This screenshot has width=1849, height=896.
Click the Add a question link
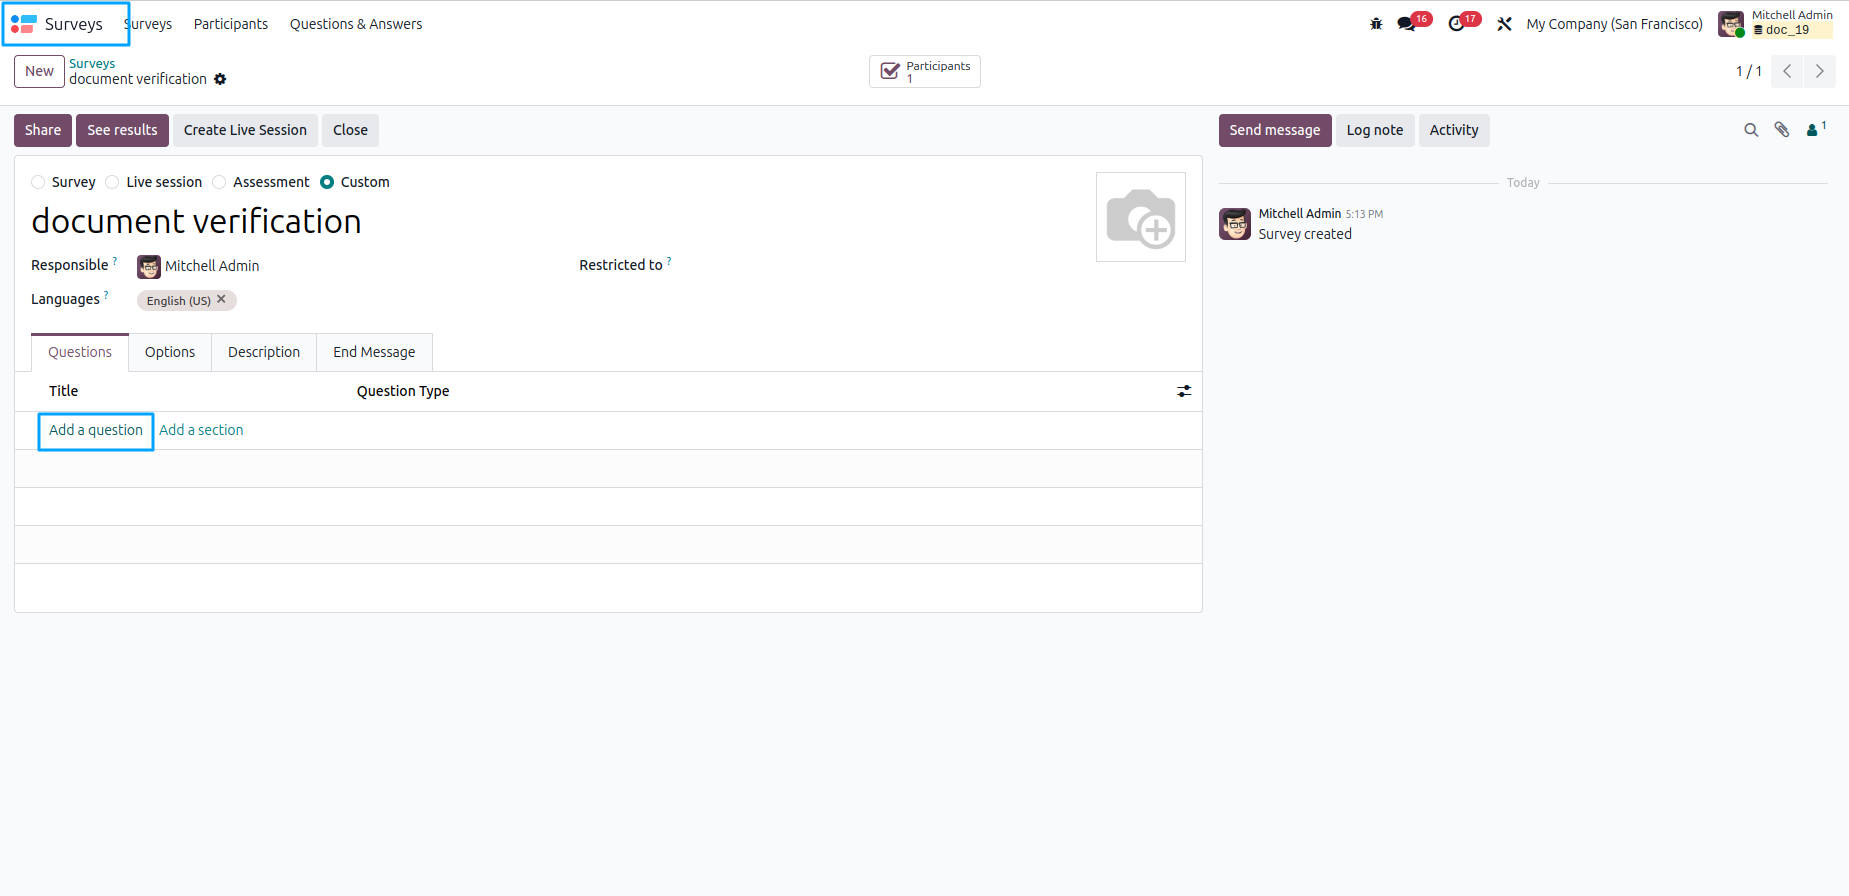pos(96,430)
